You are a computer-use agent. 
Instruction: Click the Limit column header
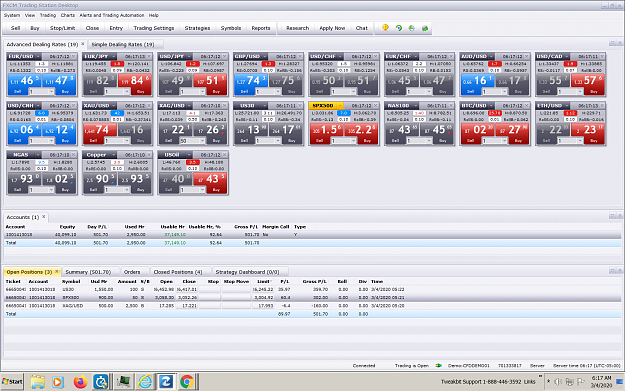(x=263, y=281)
